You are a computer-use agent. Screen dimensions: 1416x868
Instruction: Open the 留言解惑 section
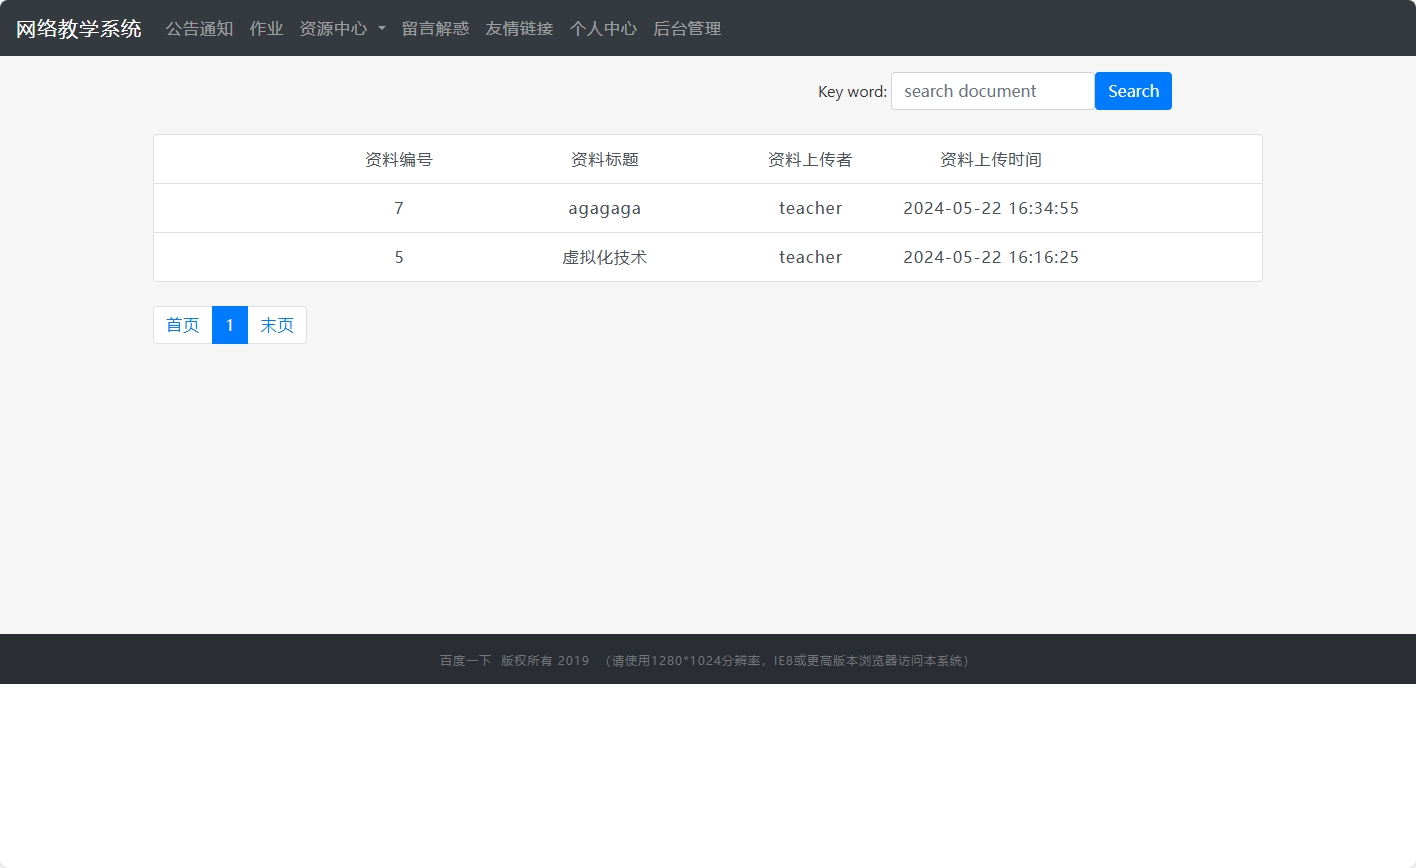pyautogui.click(x=434, y=28)
